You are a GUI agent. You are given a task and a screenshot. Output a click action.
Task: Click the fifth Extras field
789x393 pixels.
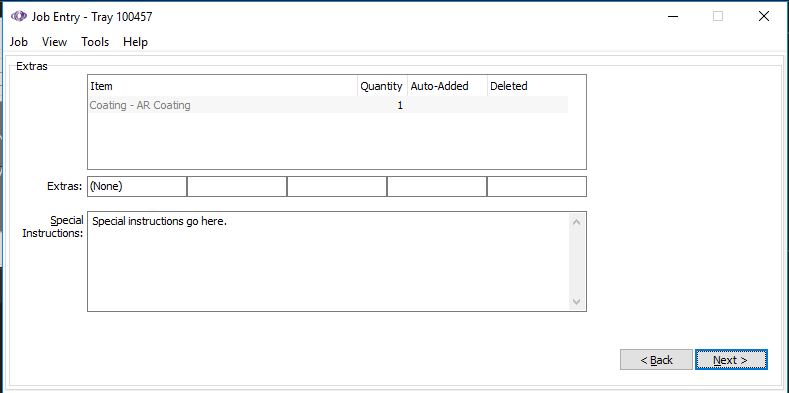pyautogui.click(x=536, y=186)
